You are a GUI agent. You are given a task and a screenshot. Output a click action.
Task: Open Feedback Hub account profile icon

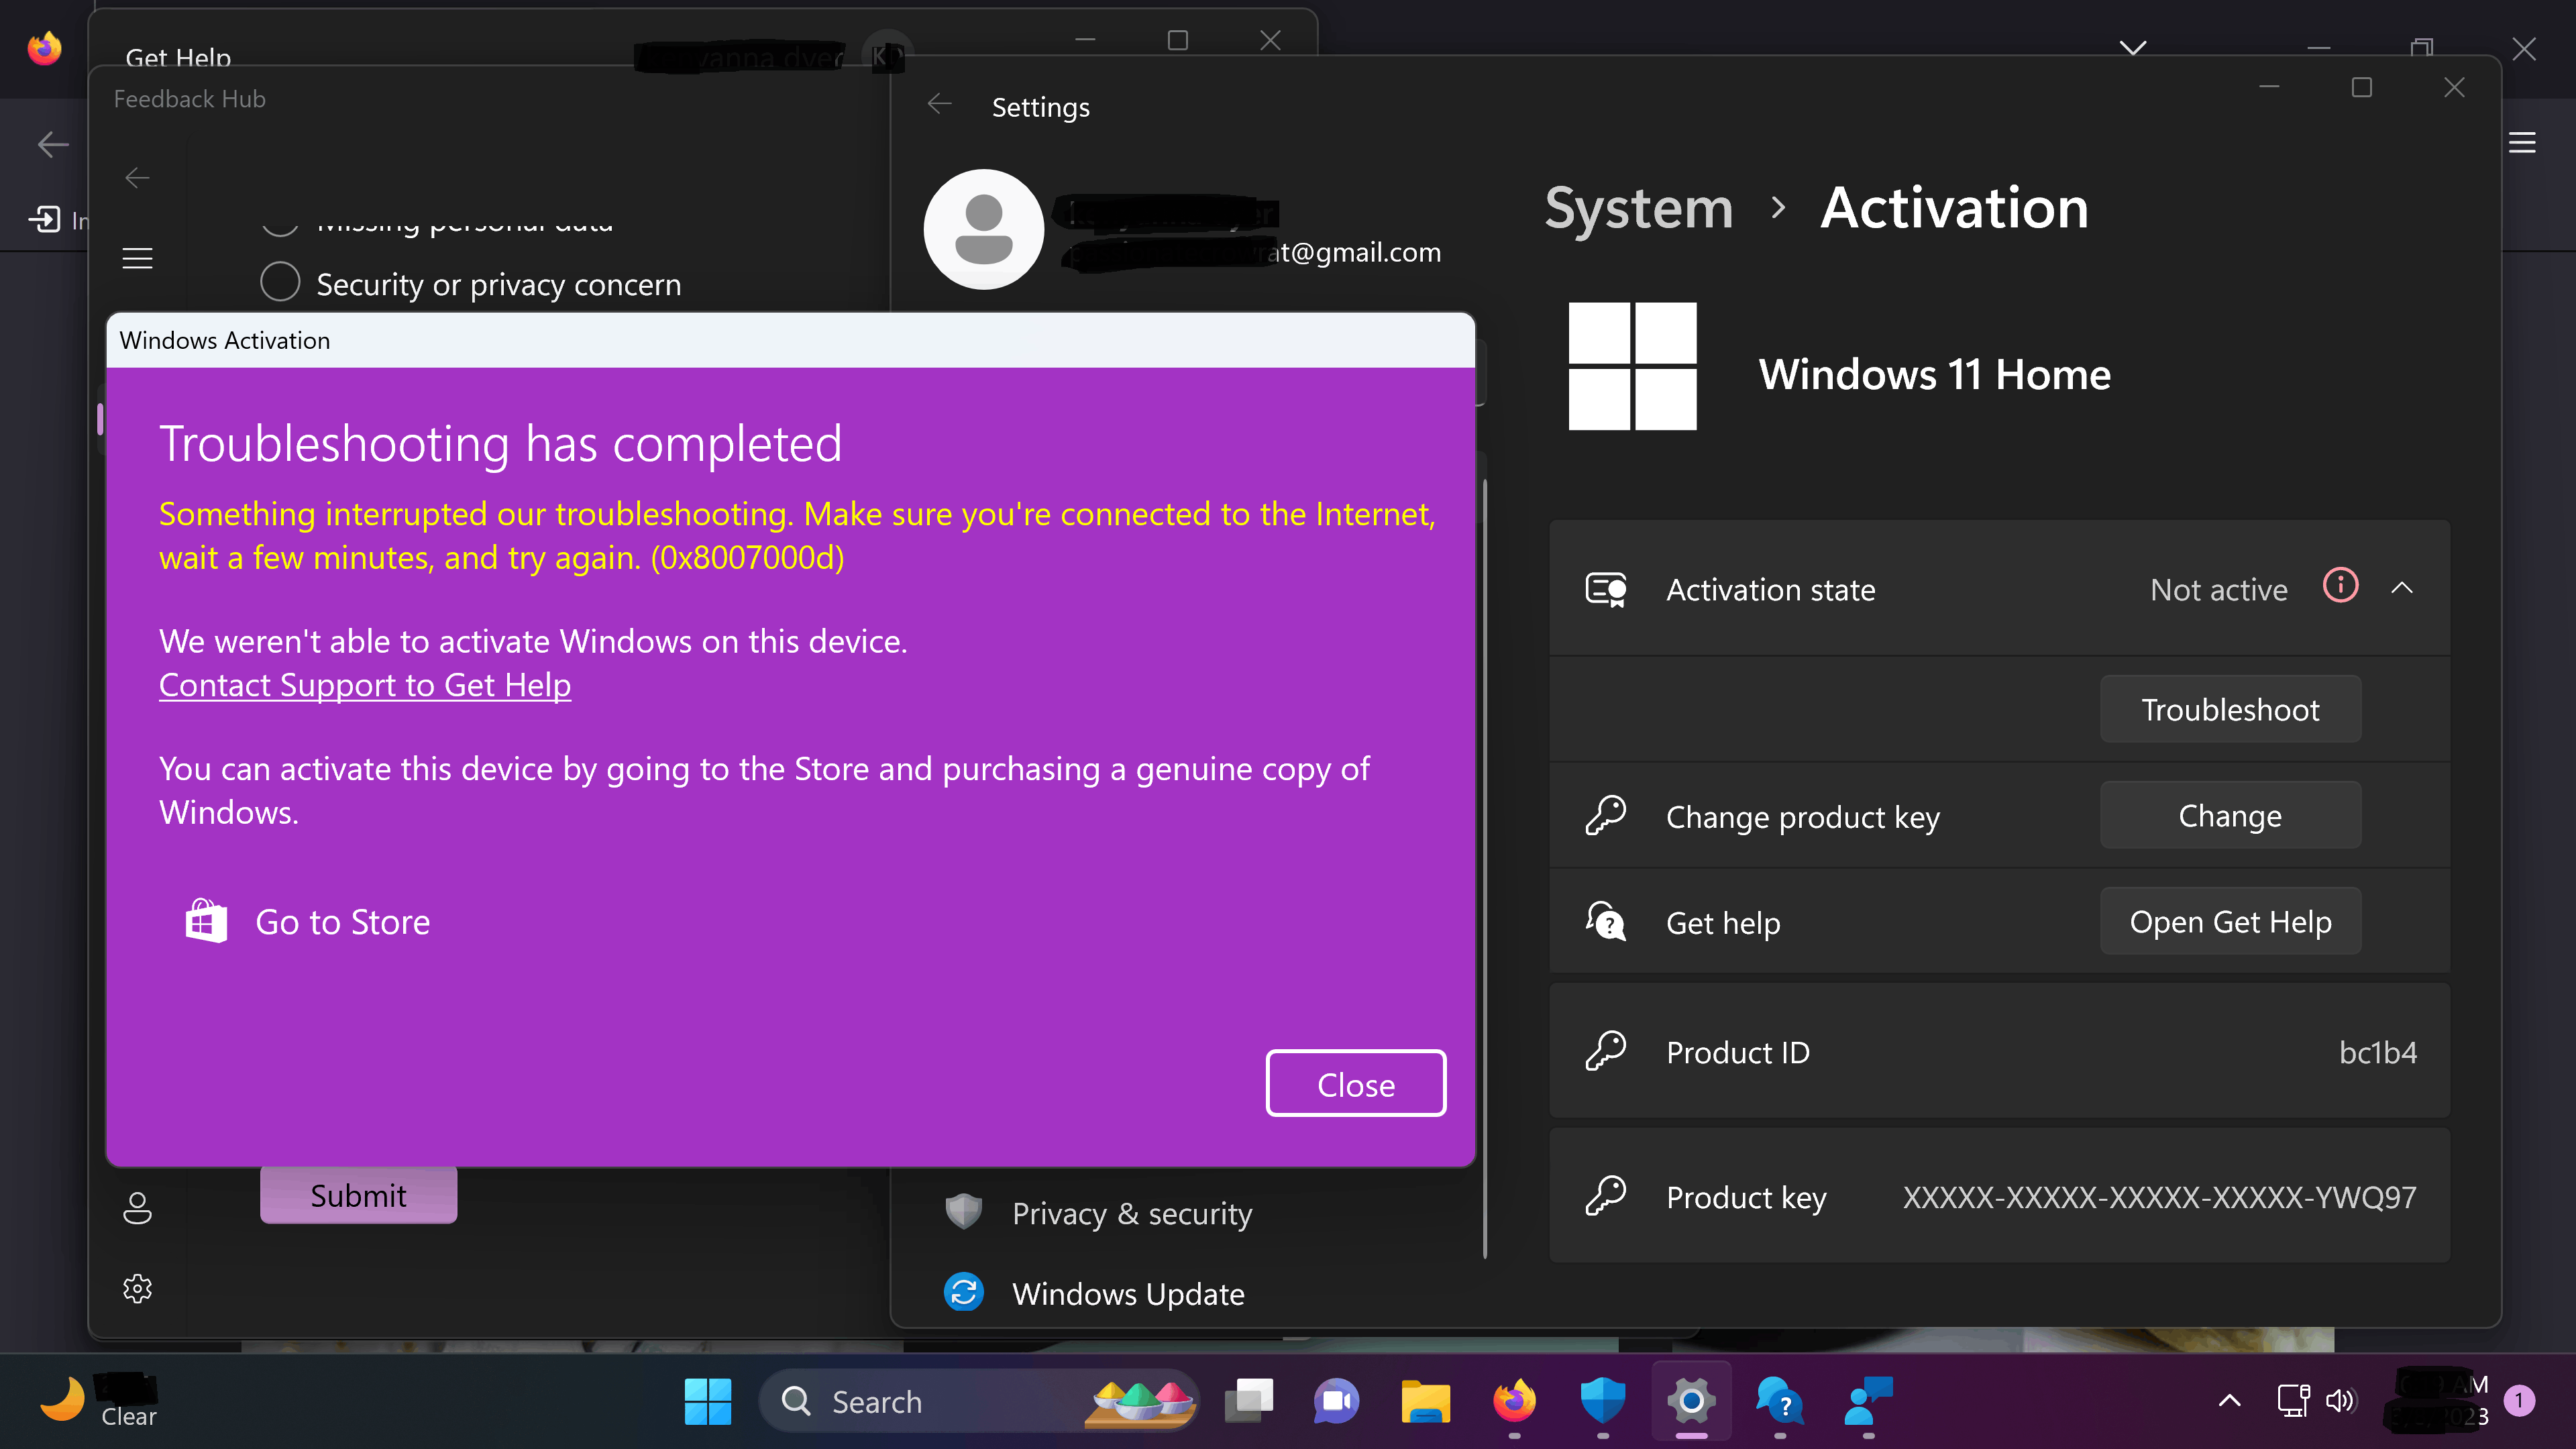pyautogui.click(x=137, y=1208)
